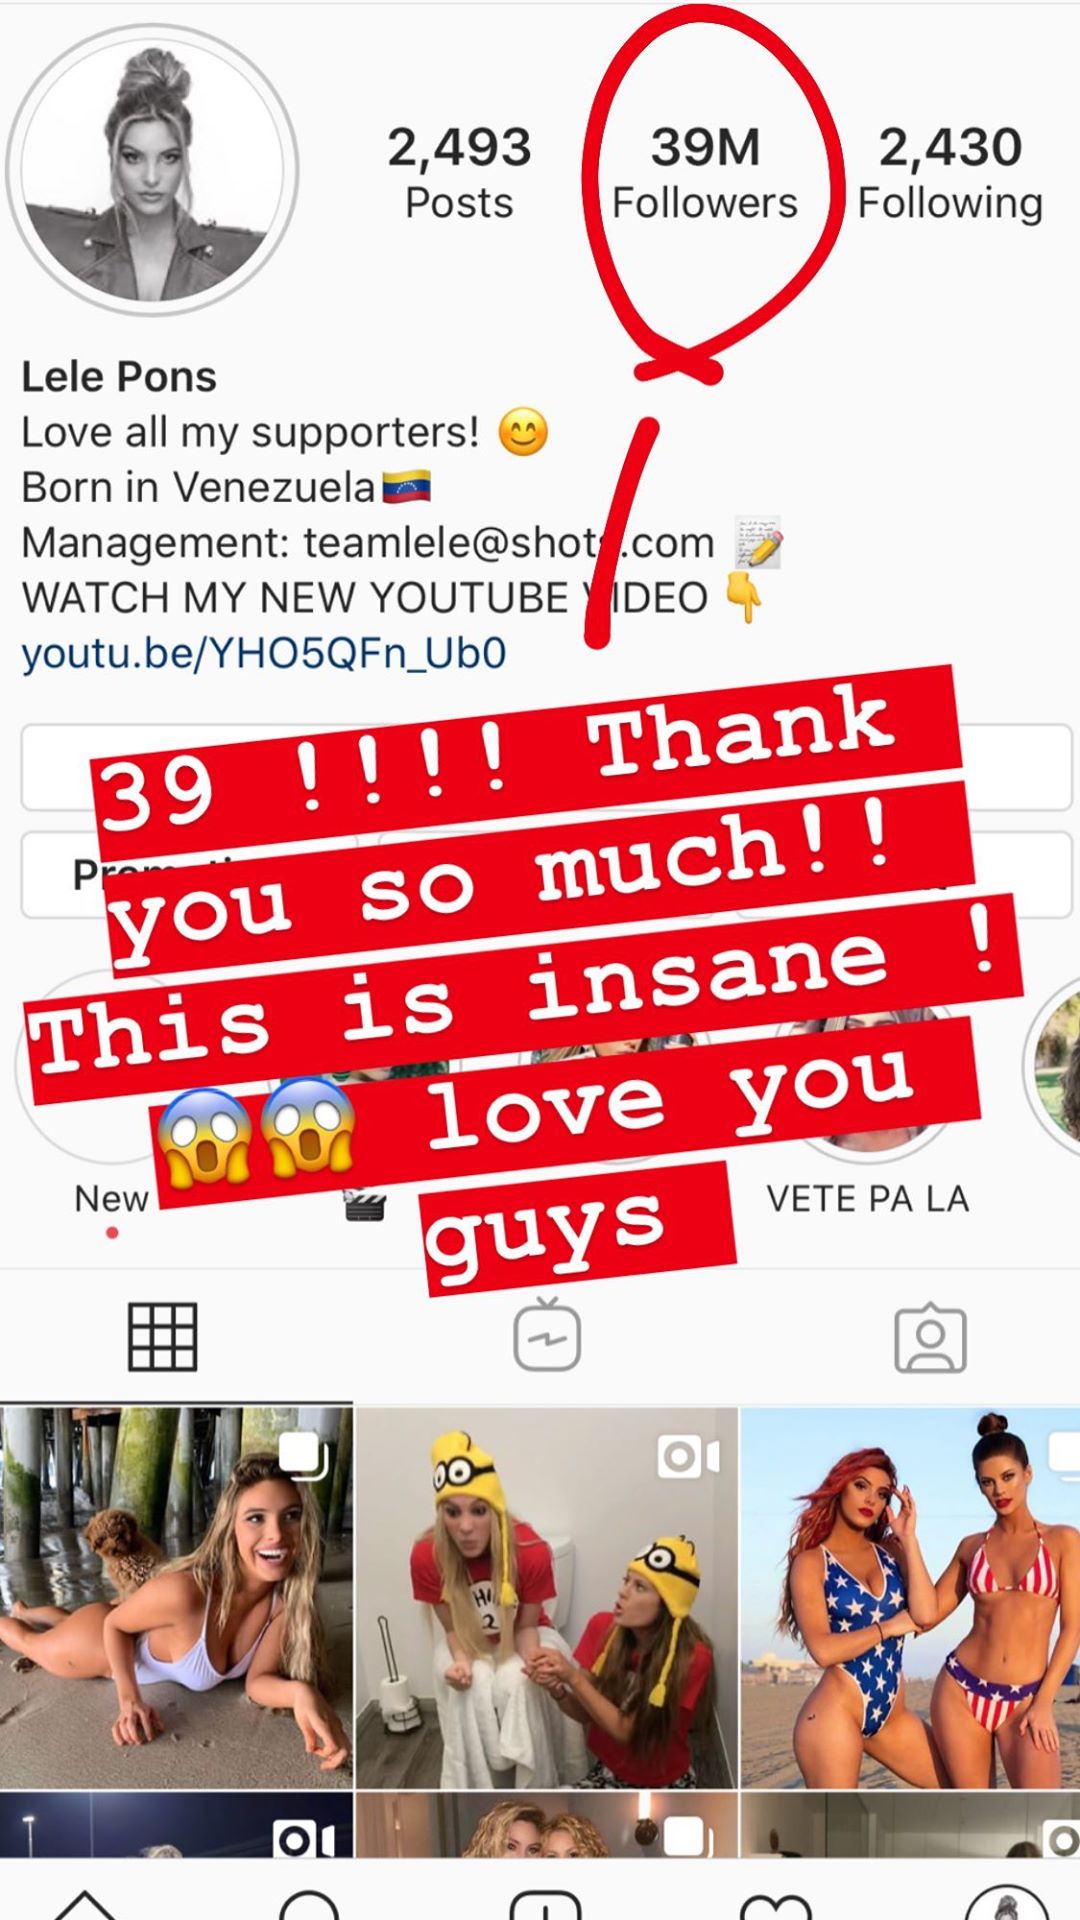Open the grid posts view tab
Screen dimensions: 1080x1920
(x=163, y=1337)
